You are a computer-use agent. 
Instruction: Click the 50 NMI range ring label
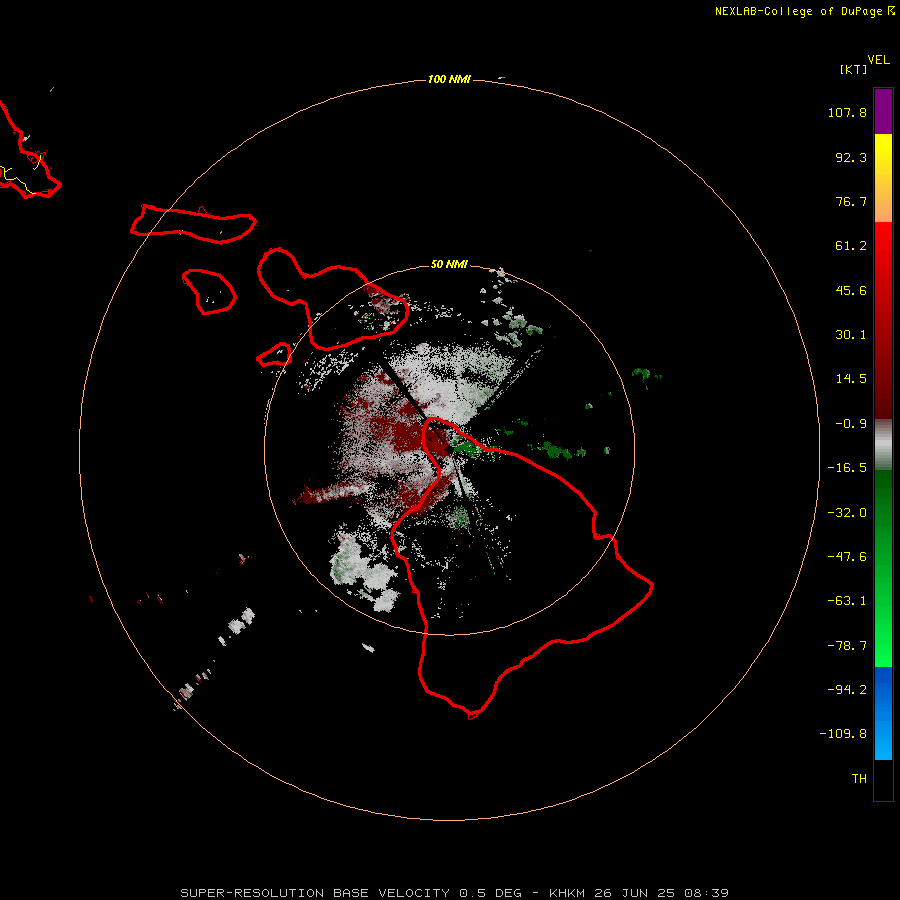click(449, 264)
